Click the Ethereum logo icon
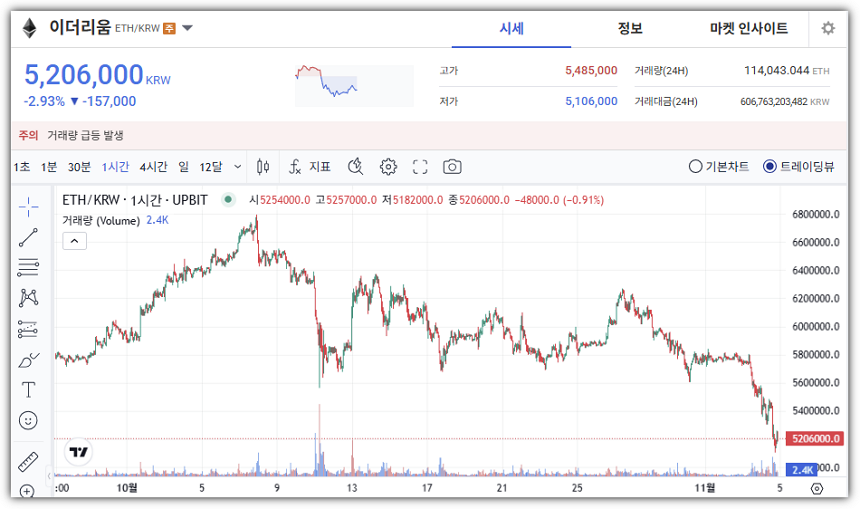 (30, 28)
